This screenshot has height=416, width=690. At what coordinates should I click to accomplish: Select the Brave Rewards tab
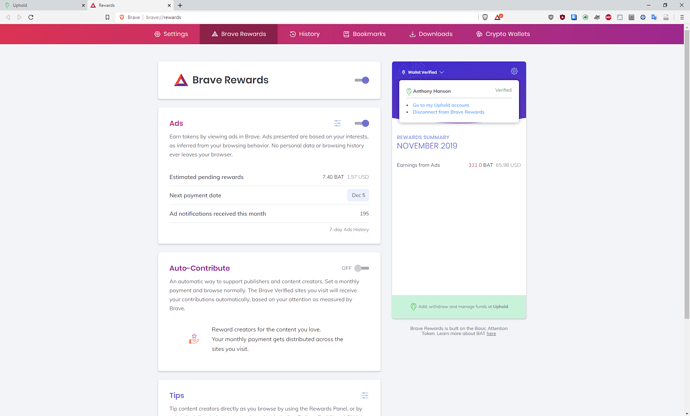[239, 34]
